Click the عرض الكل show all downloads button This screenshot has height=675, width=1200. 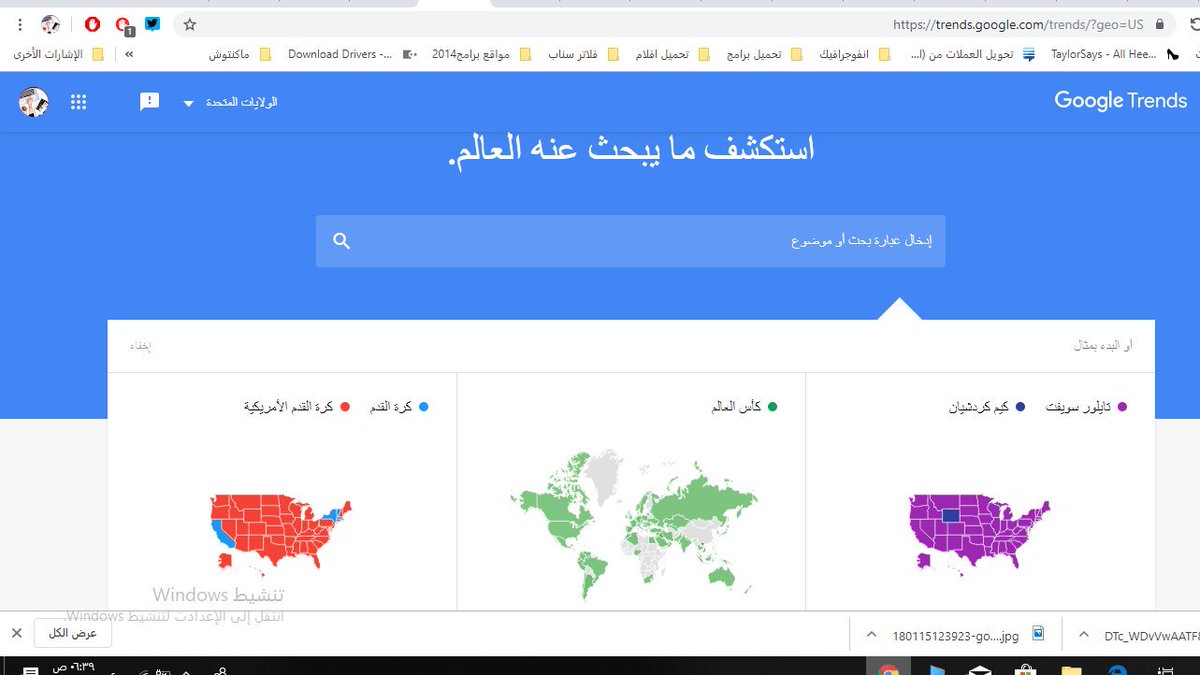click(73, 633)
